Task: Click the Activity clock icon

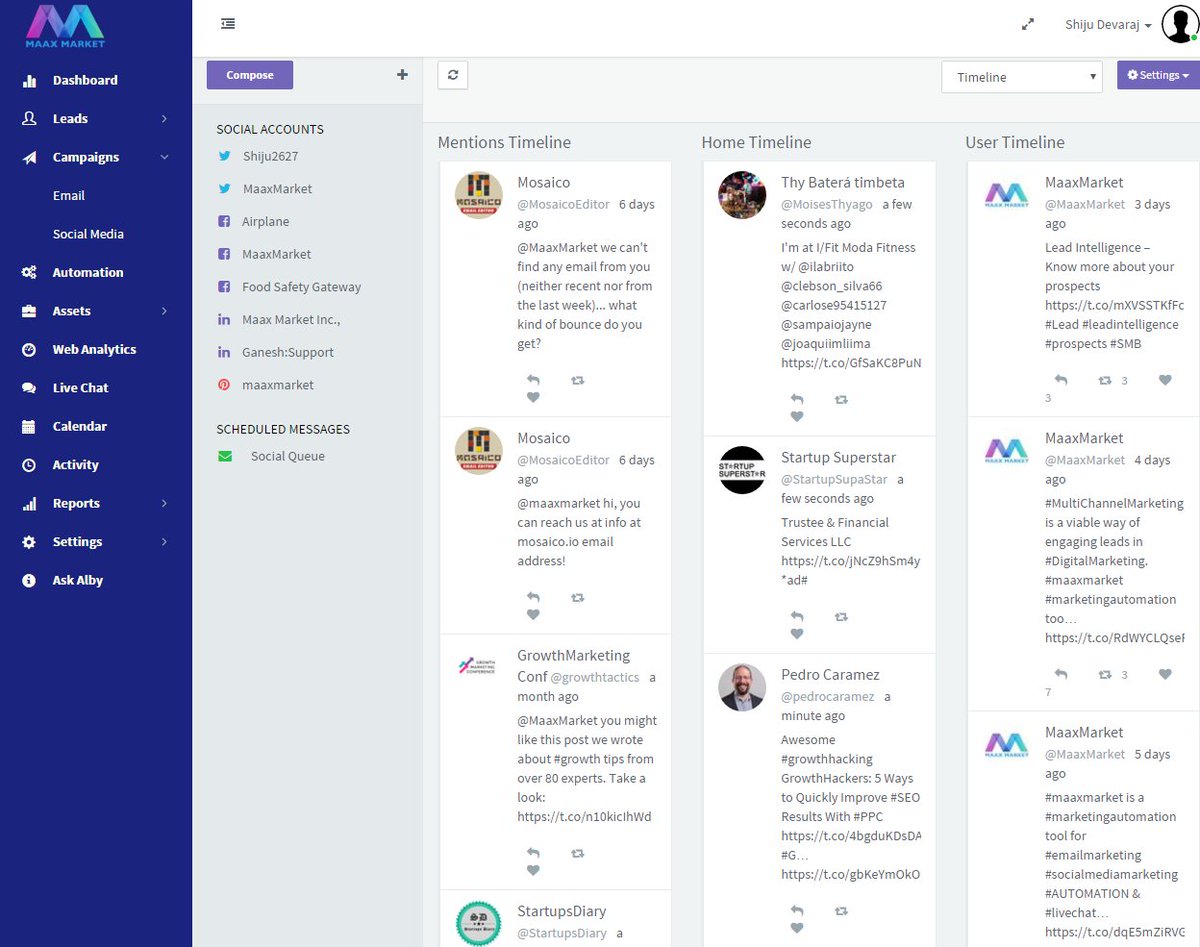Action: pos(30,465)
